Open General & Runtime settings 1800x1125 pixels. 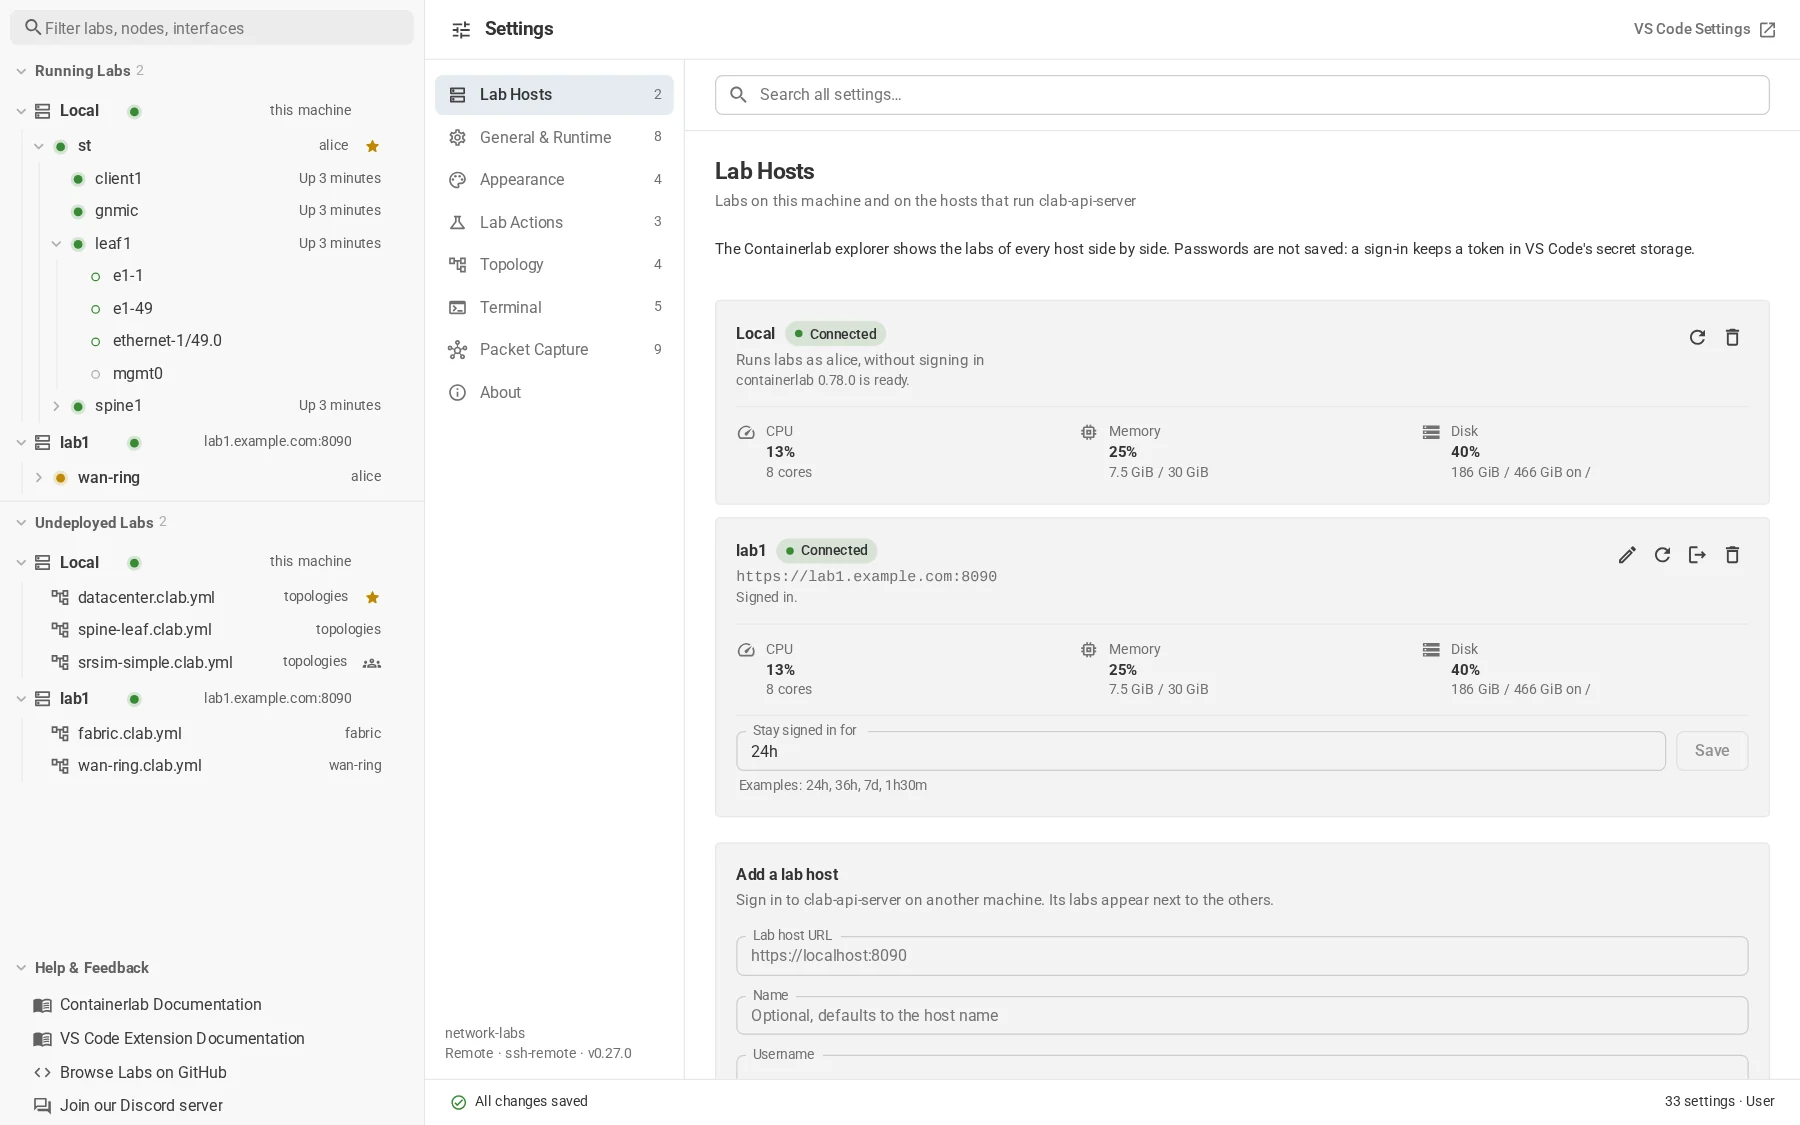[554, 137]
